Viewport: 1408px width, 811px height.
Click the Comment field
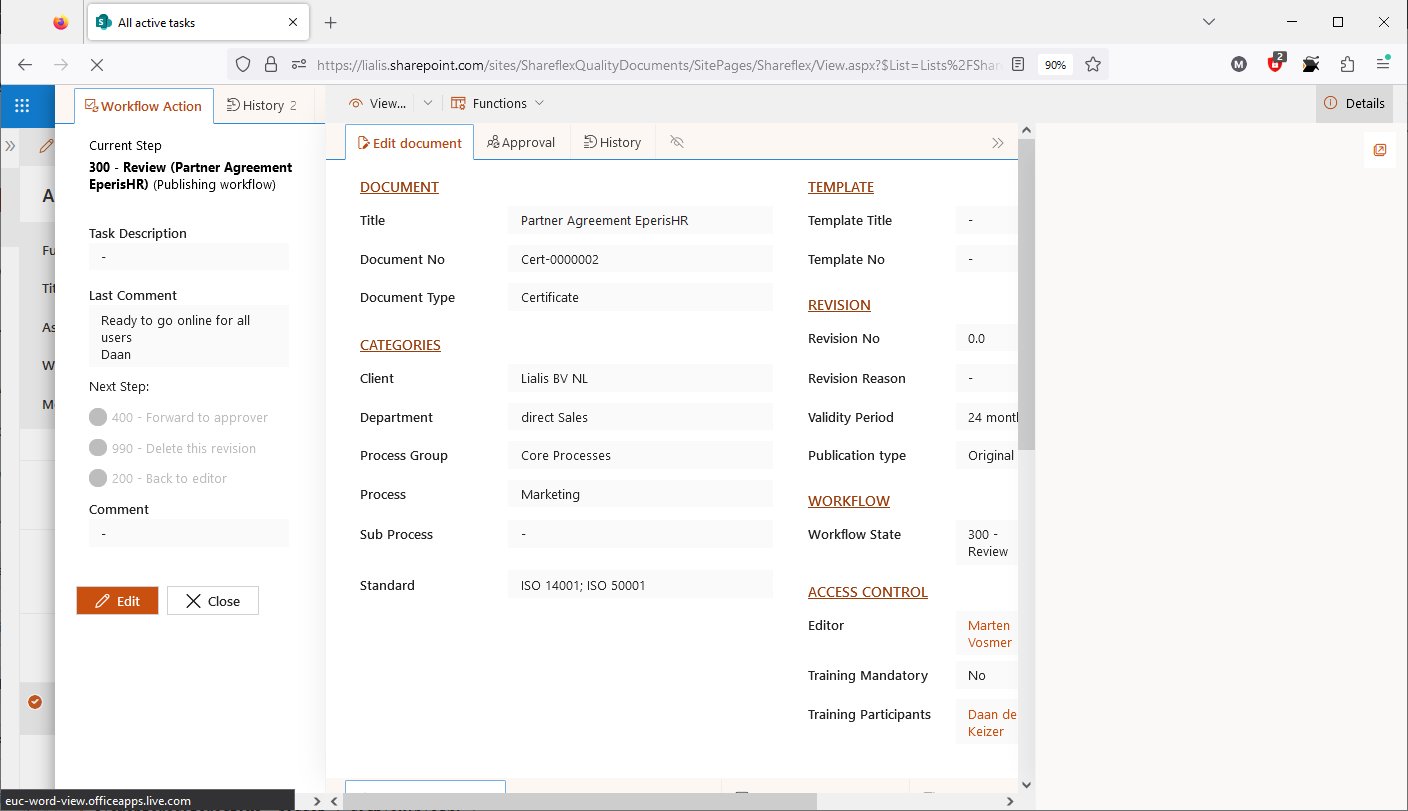189,534
